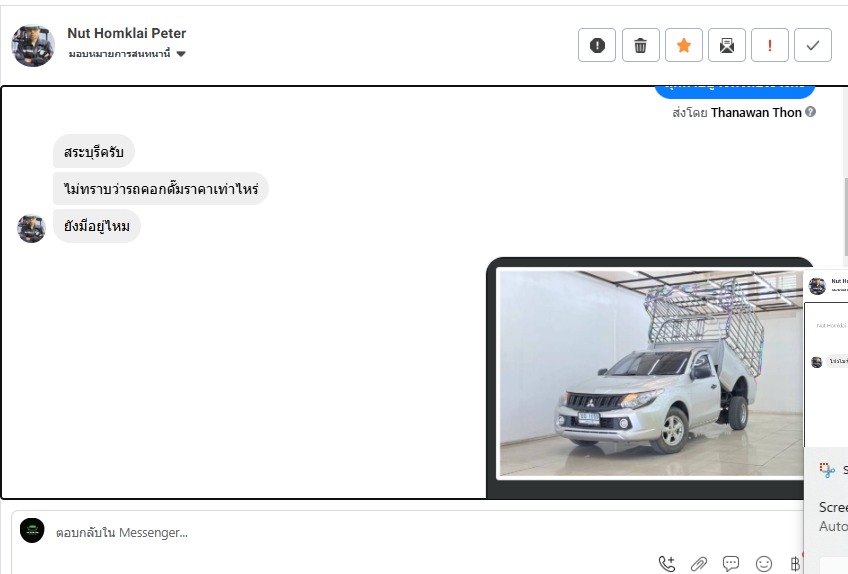Select message 'ไม่ทราบว่ารถคอกตั้มราคาเท่าไหร่'

coord(161,189)
